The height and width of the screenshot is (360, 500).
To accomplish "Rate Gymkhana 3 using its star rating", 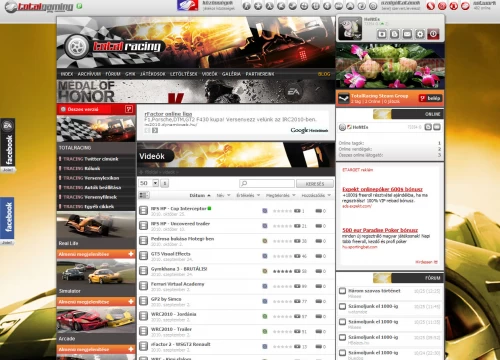I will (282, 271).
